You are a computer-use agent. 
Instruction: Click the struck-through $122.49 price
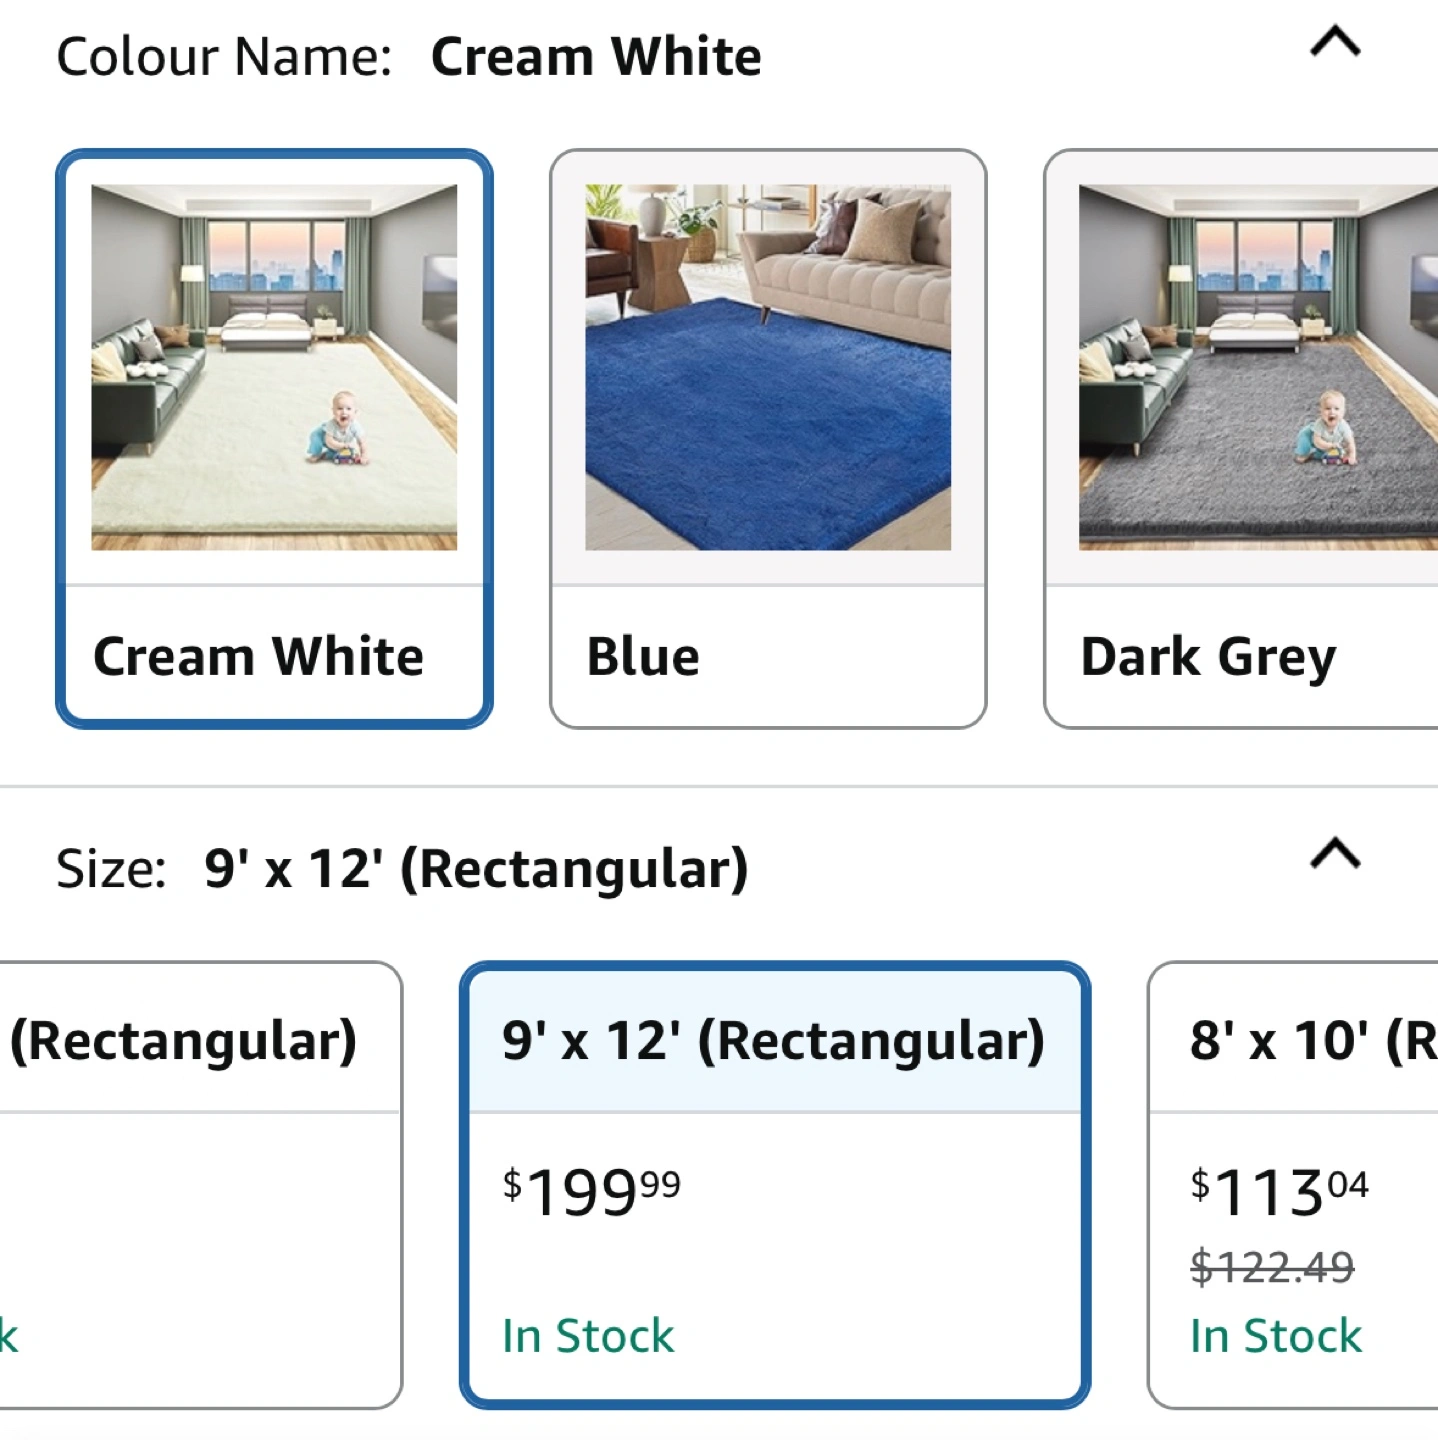point(1271,1267)
